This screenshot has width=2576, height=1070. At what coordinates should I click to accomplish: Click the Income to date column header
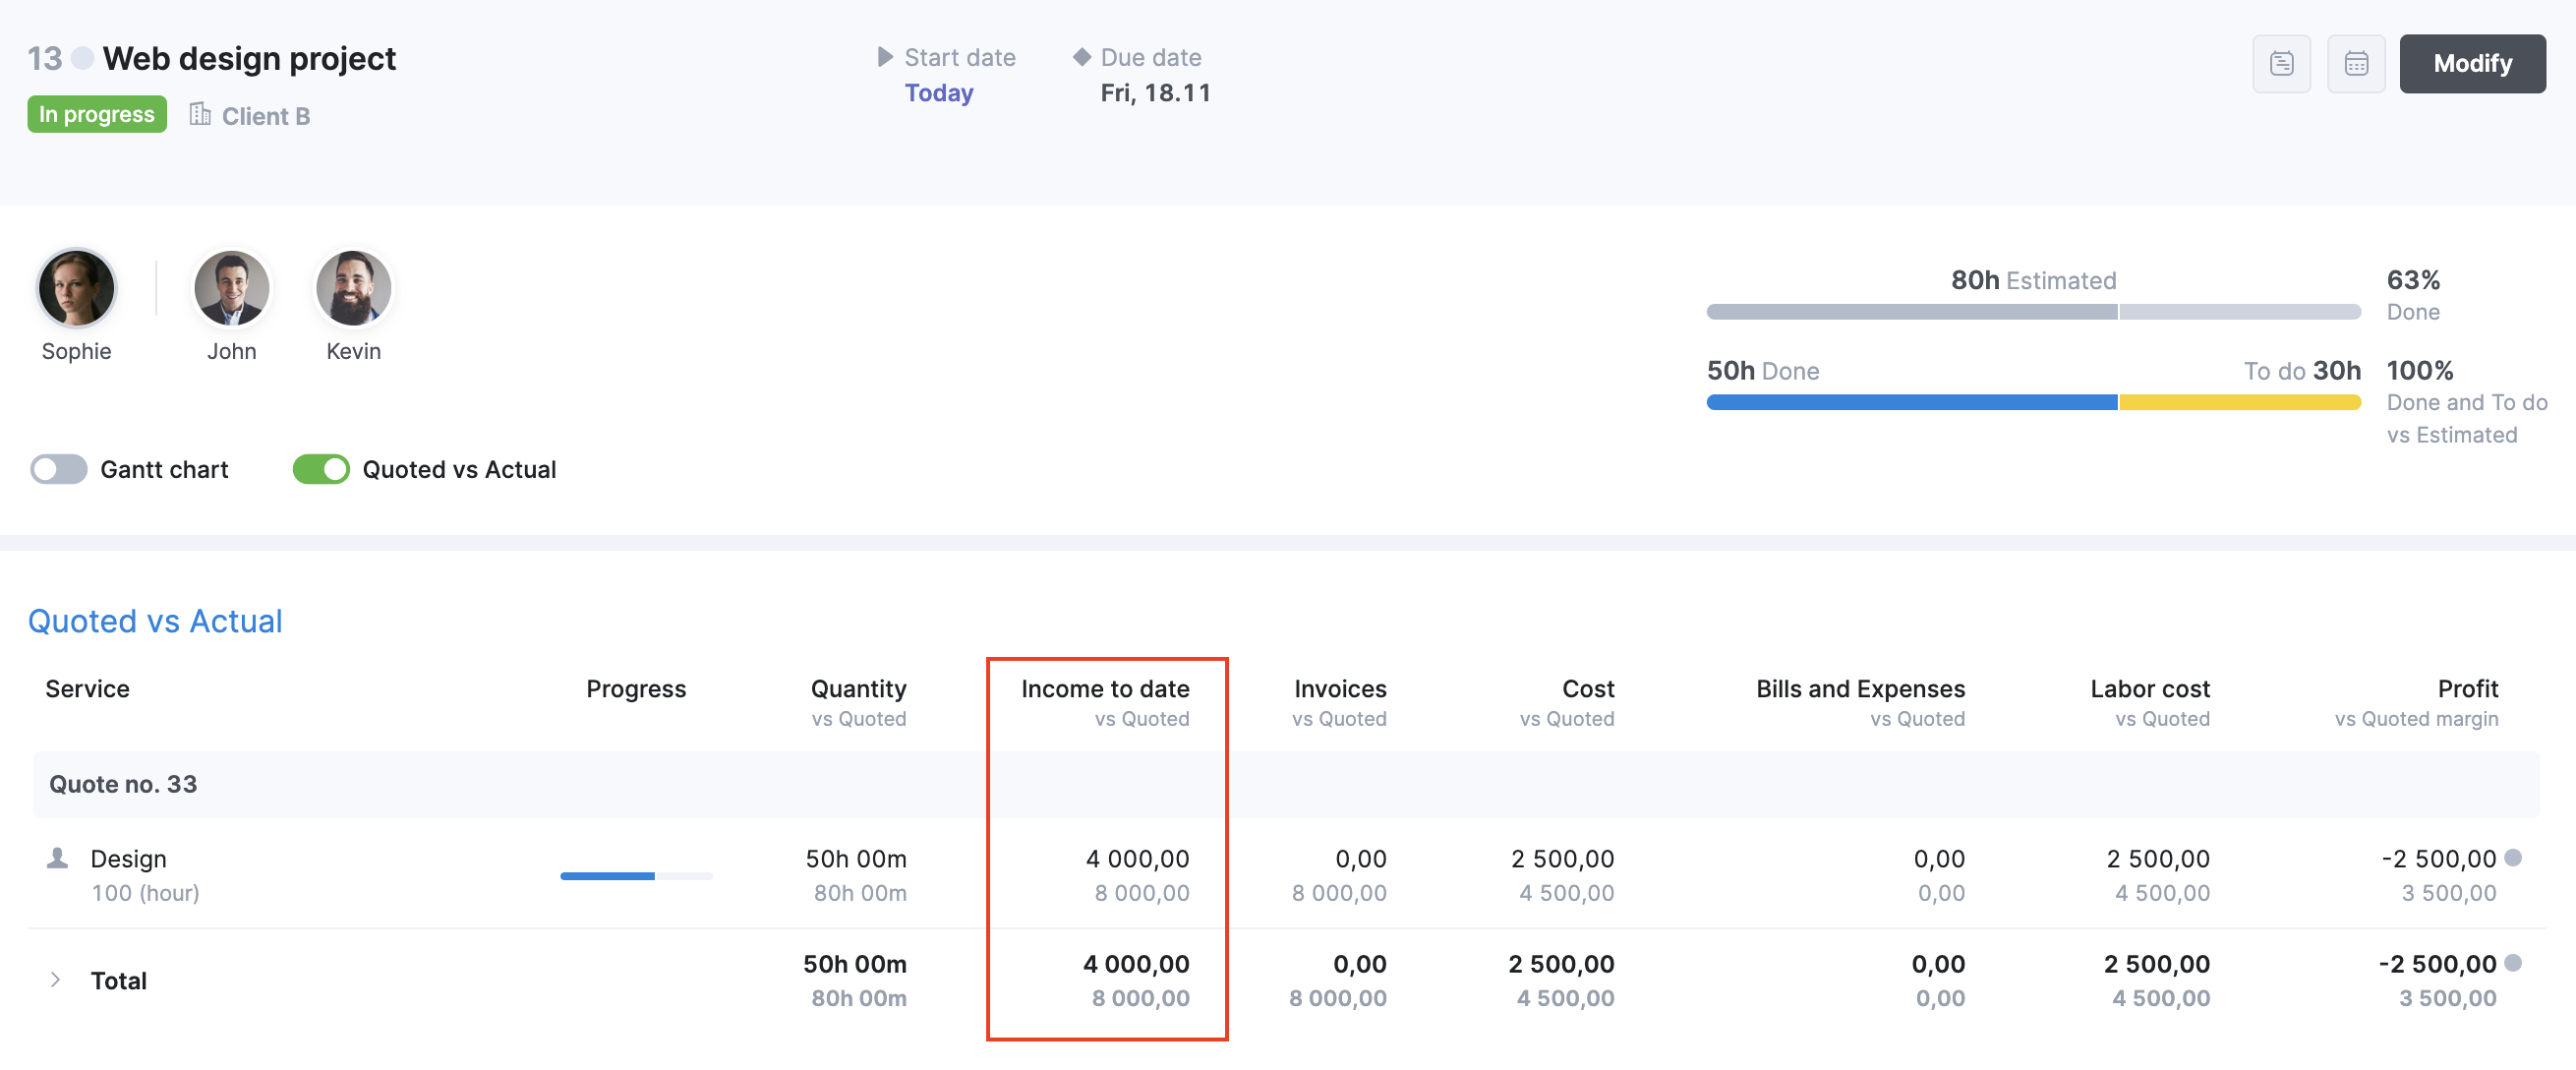coord(1105,689)
